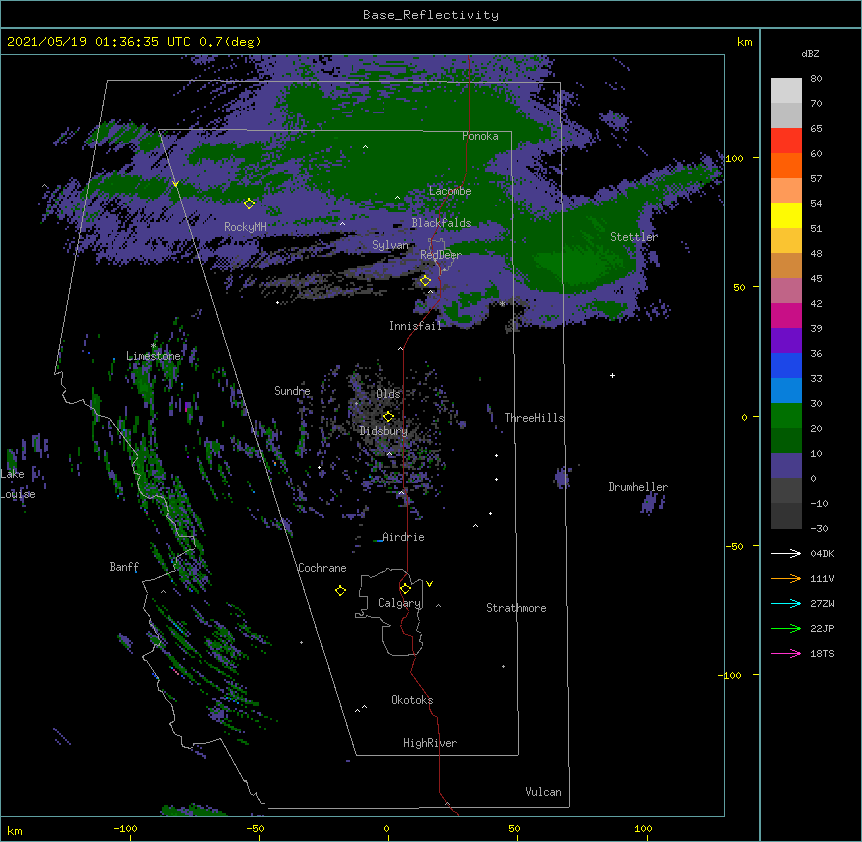Click the Blackfalds label

point(441,223)
